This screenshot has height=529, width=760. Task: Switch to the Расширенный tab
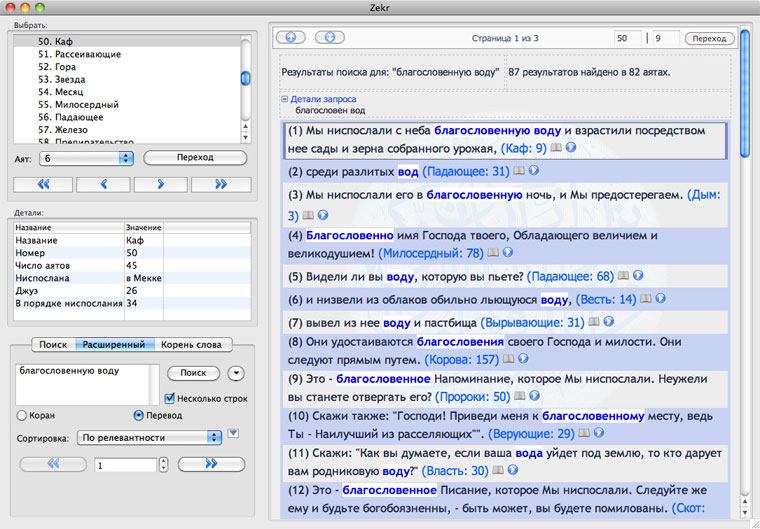point(114,345)
